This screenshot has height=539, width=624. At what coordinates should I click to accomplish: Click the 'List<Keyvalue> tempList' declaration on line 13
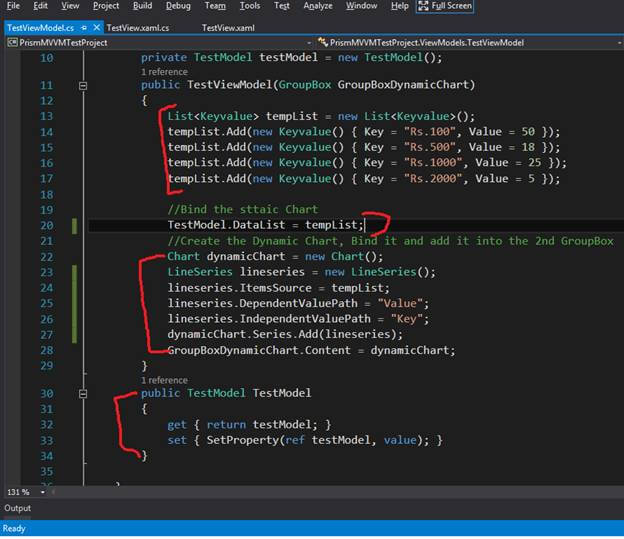tap(243, 116)
